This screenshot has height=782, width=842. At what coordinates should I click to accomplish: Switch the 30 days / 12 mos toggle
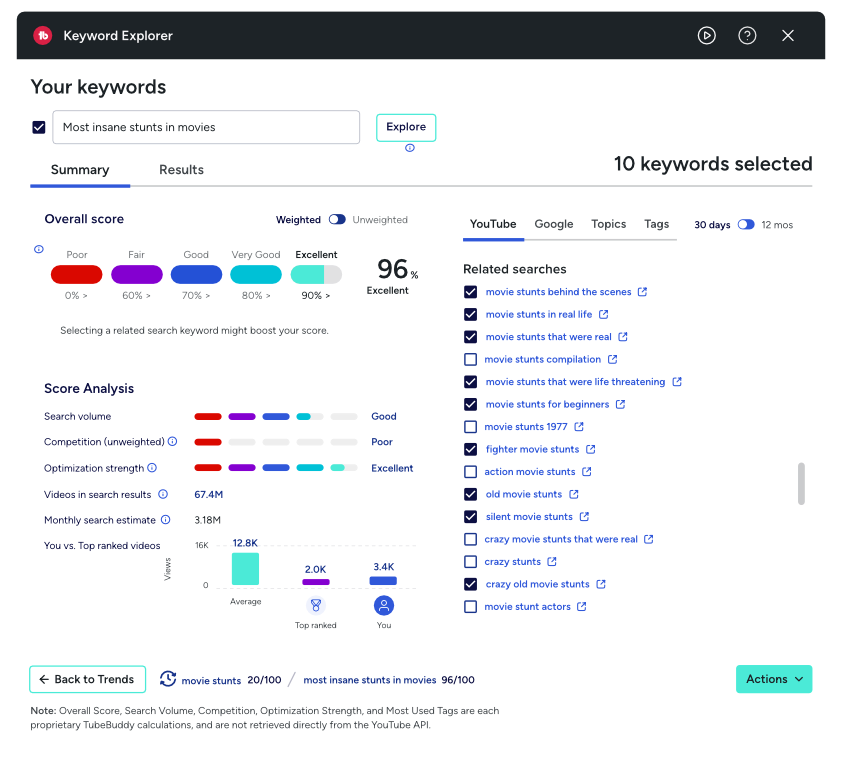click(746, 225)
